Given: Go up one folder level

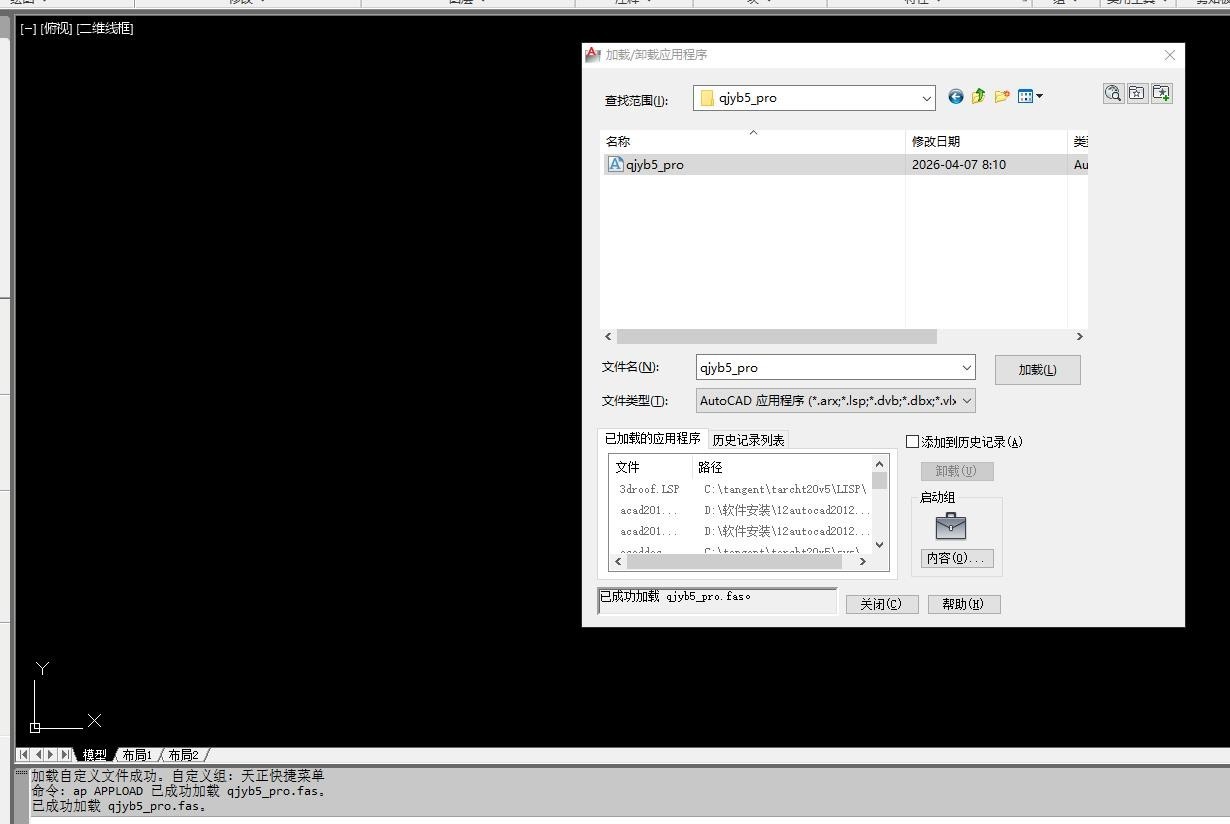Looking at the screenshot, I should (978, 97).
